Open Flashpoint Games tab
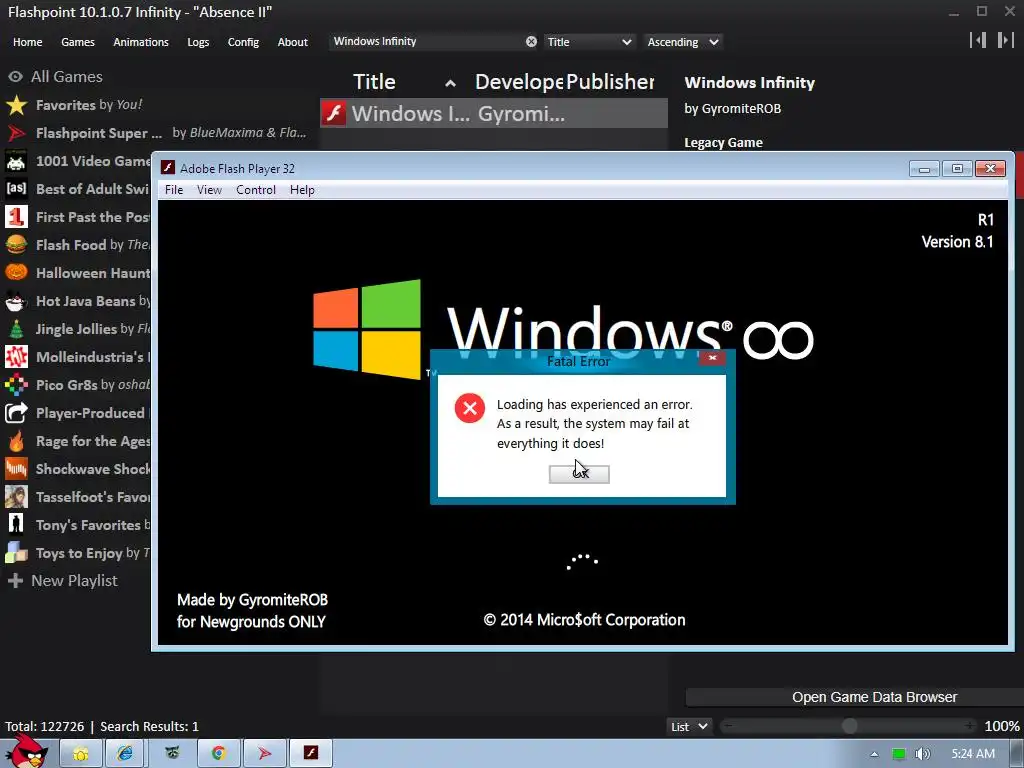 (x=78, y=42)
